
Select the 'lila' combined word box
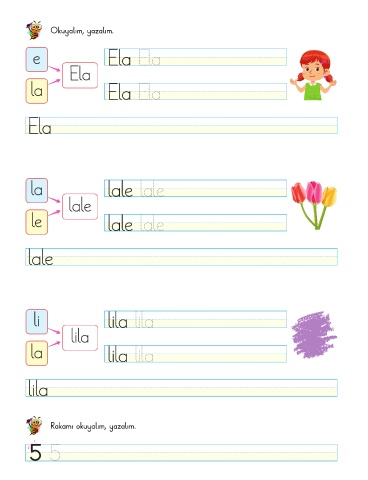[80, 338]
